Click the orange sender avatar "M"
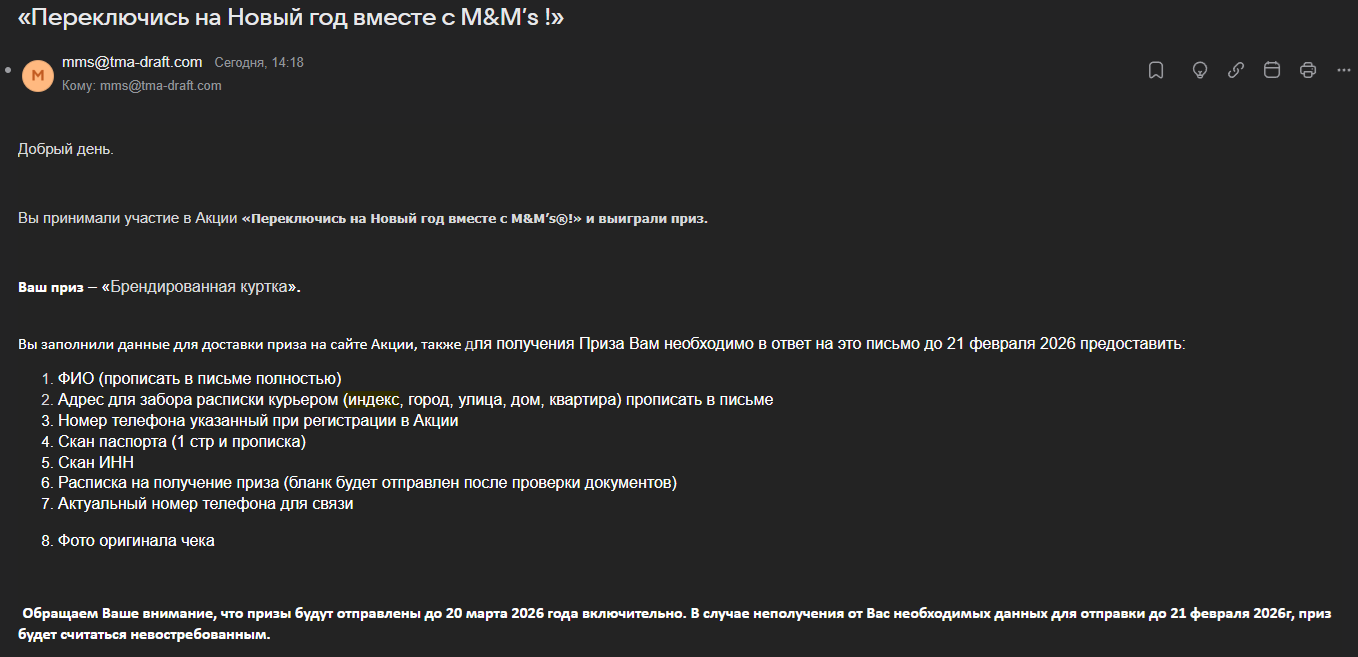1358x657 pixels. point(38,75)
